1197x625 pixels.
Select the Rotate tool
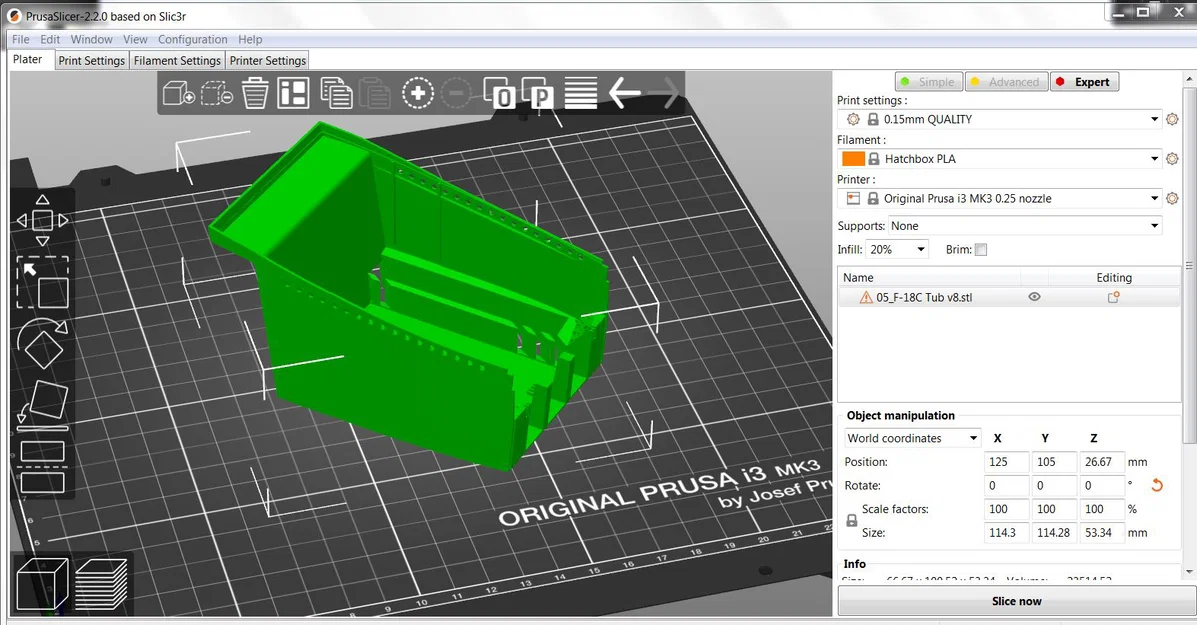pyautogui.click(x=43, y=343)
